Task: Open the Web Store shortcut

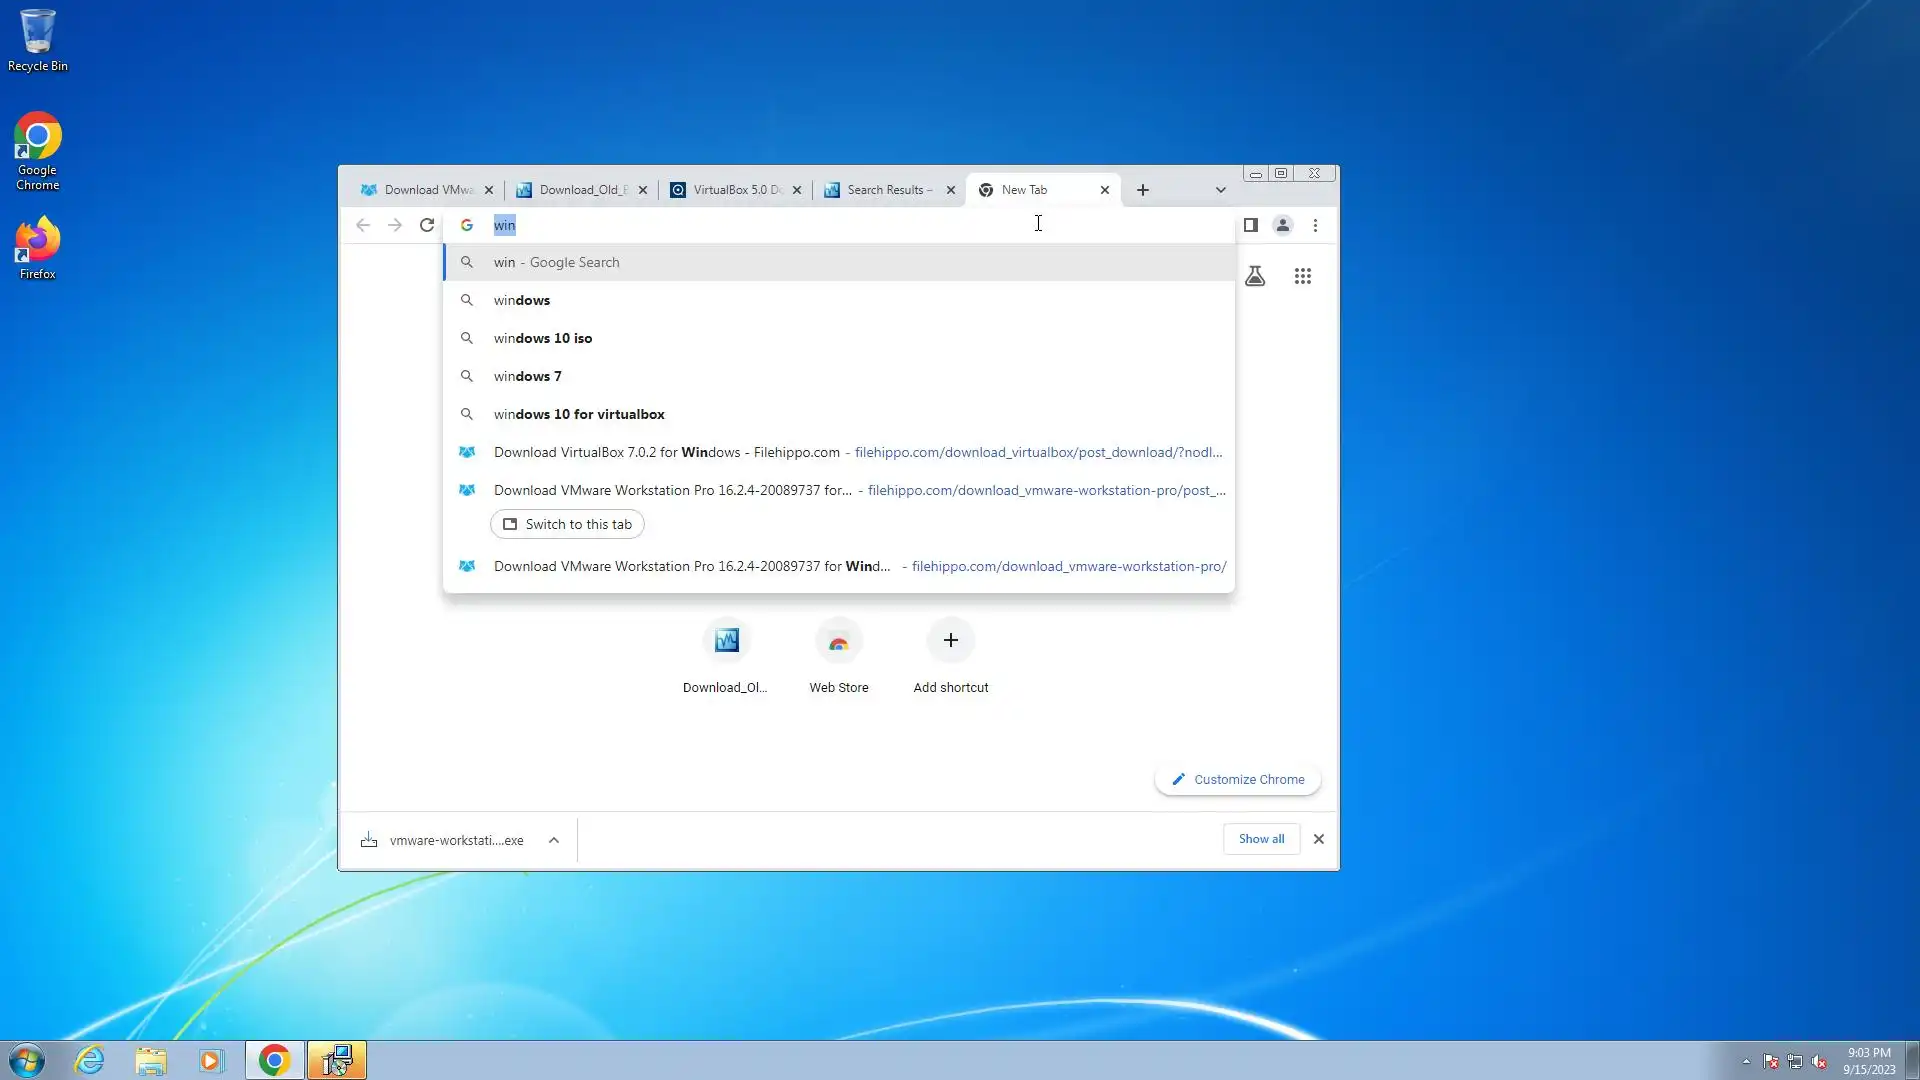Action: coord(838,641)
